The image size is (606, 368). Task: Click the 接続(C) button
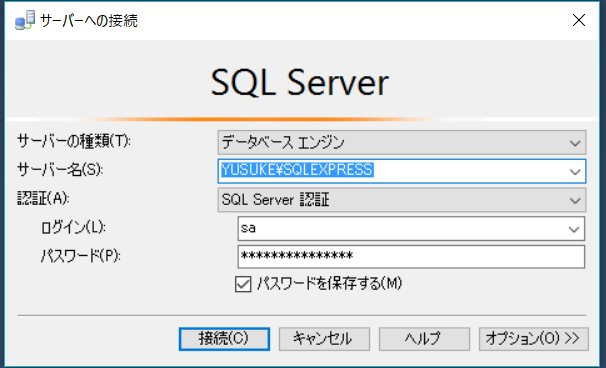point(224,339)
